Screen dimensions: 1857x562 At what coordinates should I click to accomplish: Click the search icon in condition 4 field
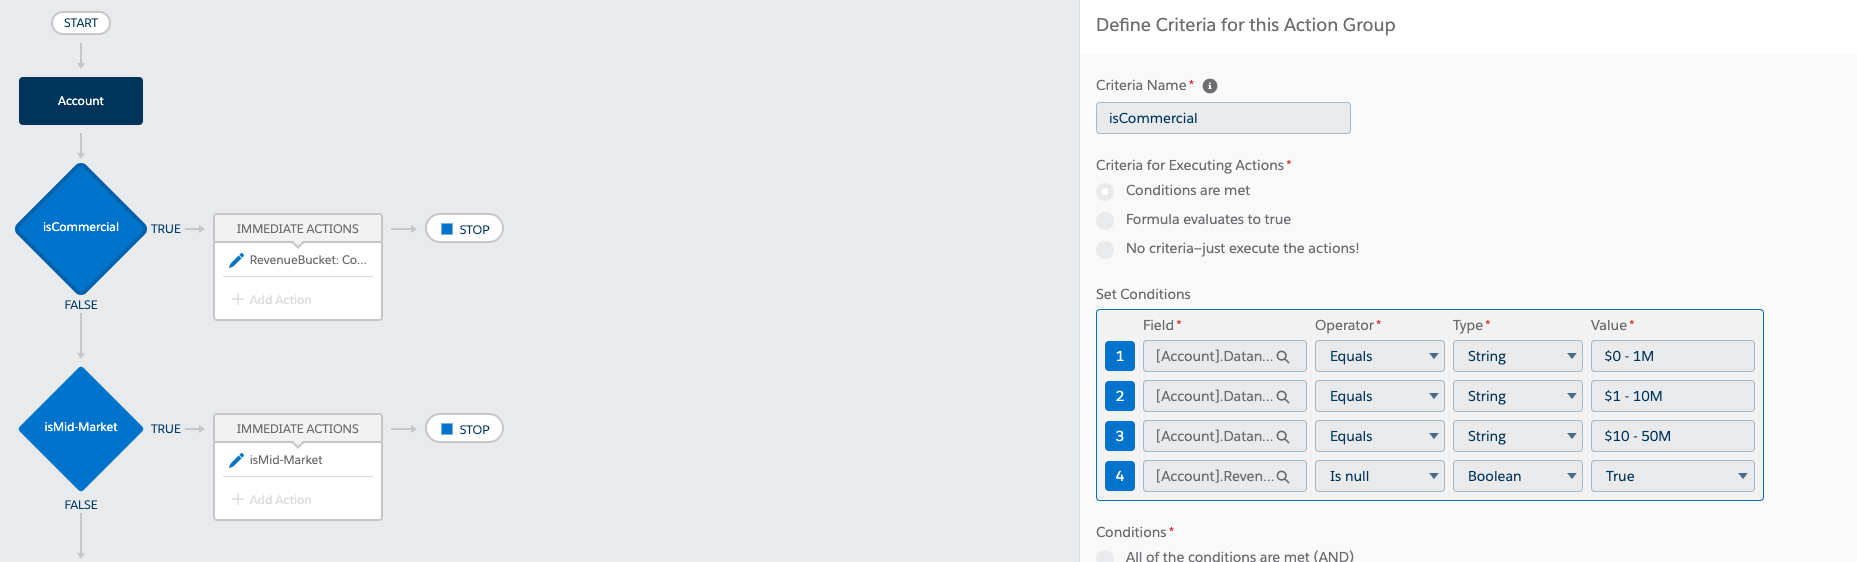point(1283,477)
